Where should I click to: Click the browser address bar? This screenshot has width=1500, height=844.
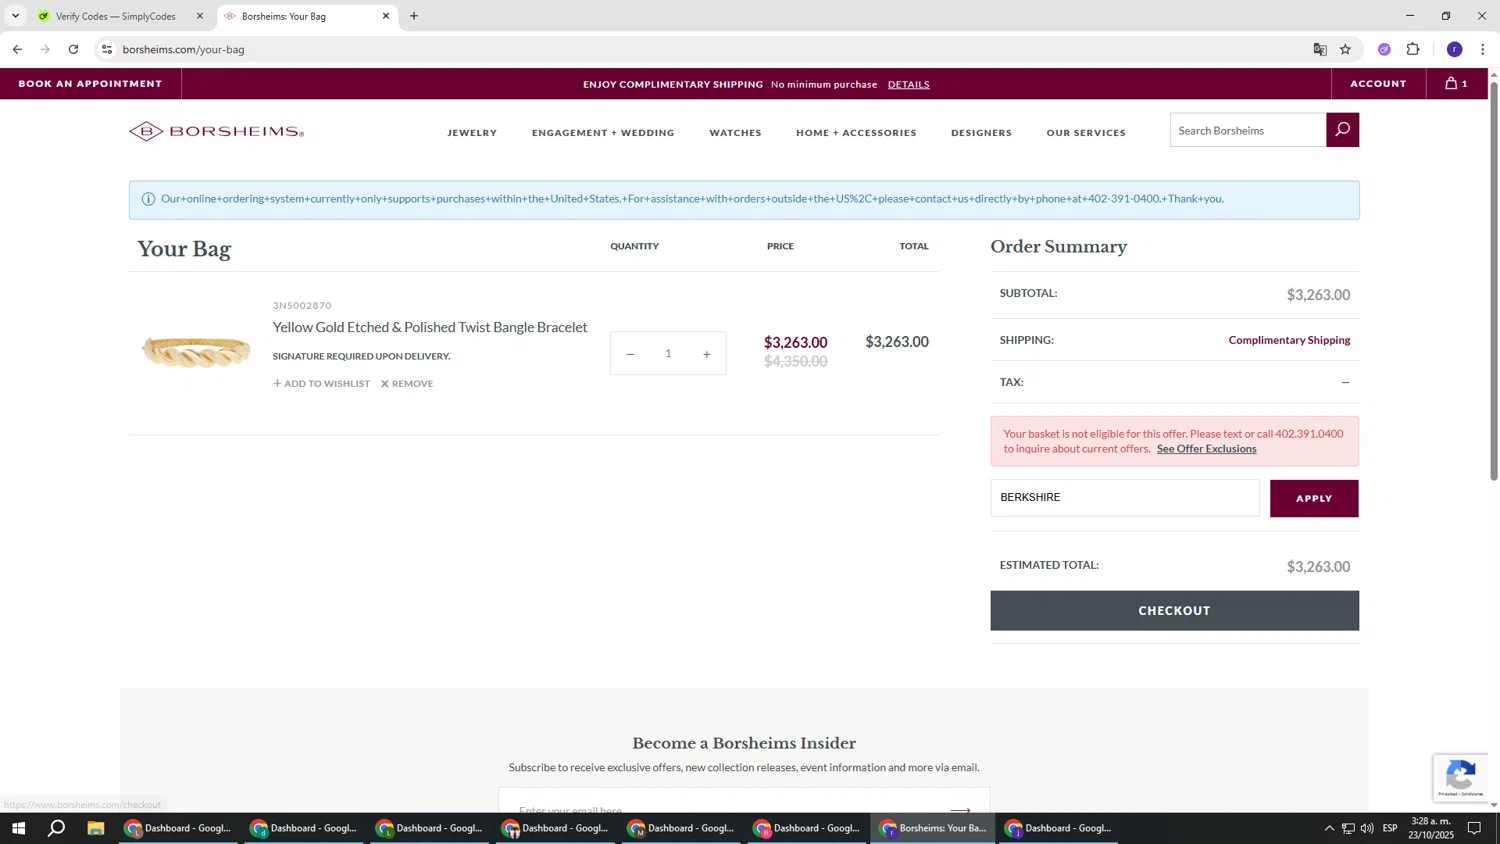[x=700, y=49]
